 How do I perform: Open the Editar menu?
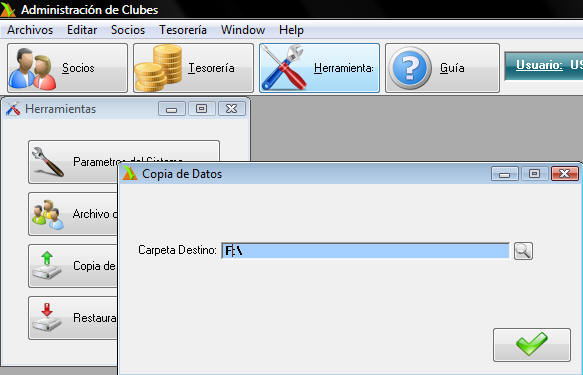click(x=82, y=30)
